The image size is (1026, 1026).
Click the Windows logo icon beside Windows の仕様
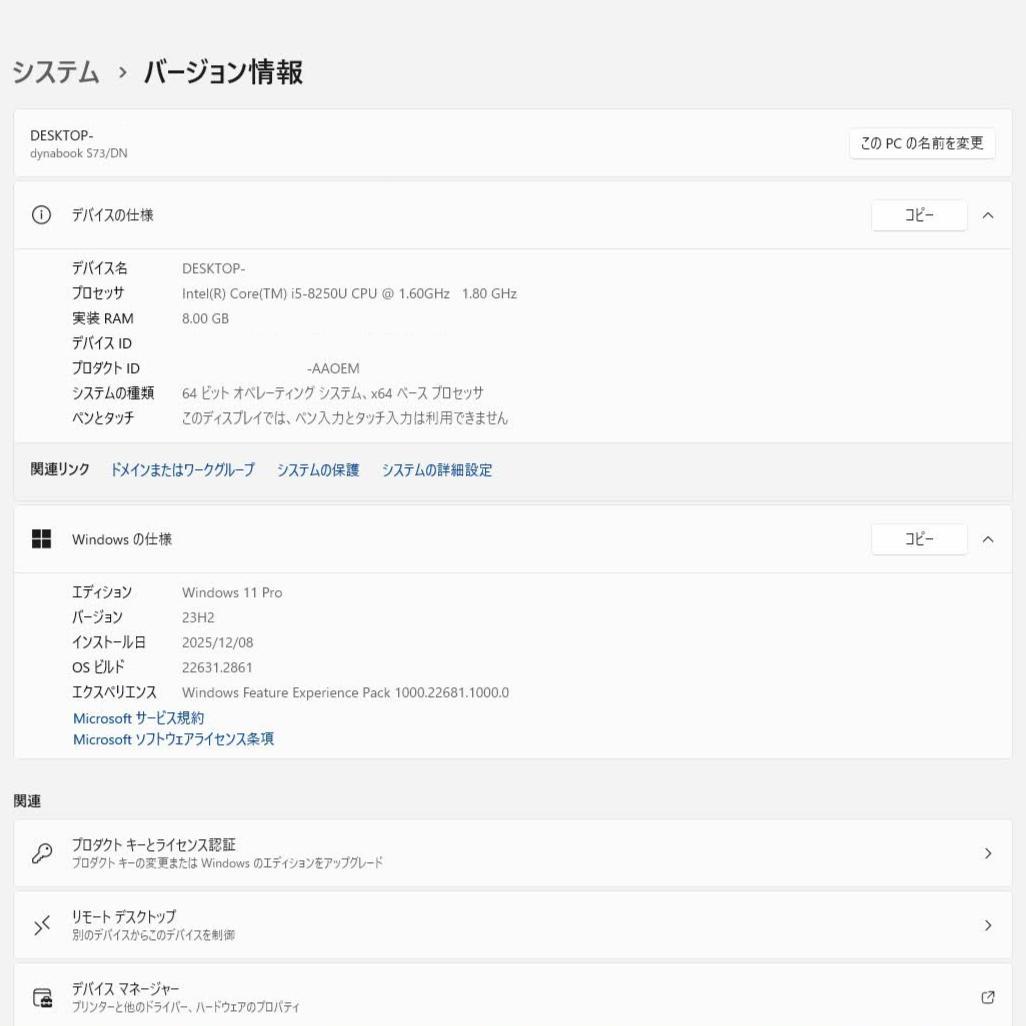[42, 539]
